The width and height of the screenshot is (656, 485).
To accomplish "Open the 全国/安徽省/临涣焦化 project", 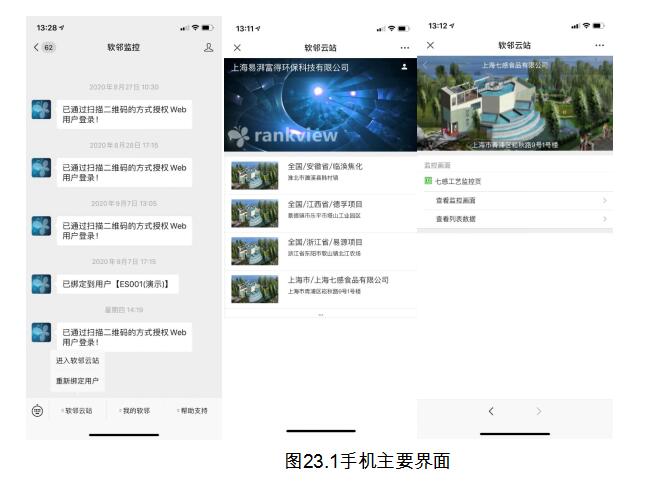I will point(325,166).
